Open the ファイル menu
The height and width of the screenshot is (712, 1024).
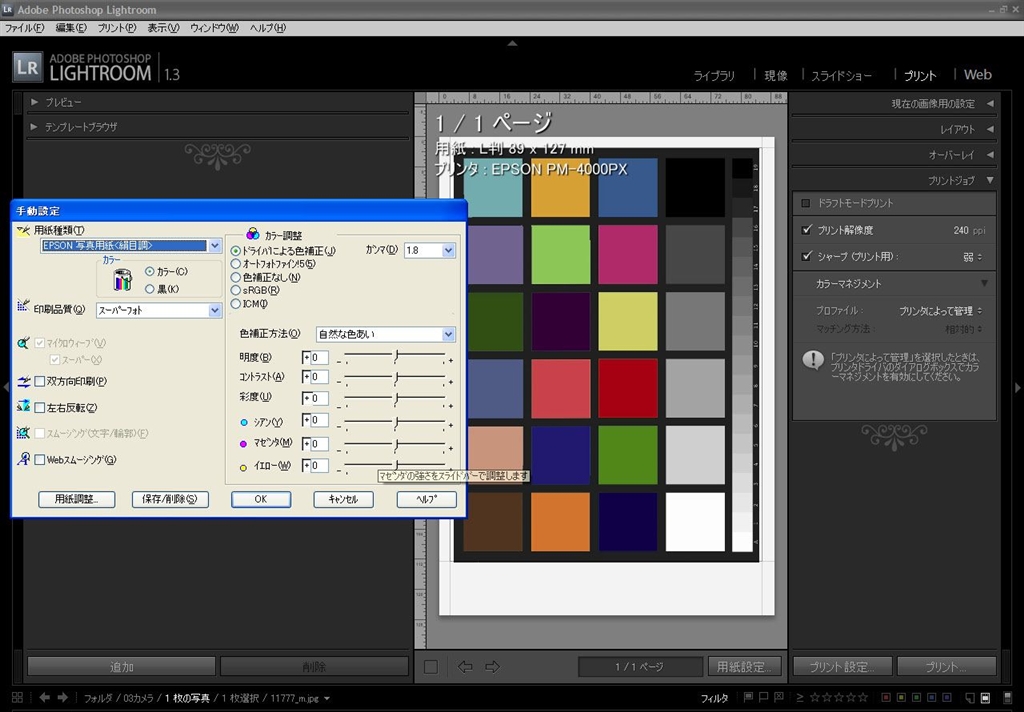tap(25, 28)
